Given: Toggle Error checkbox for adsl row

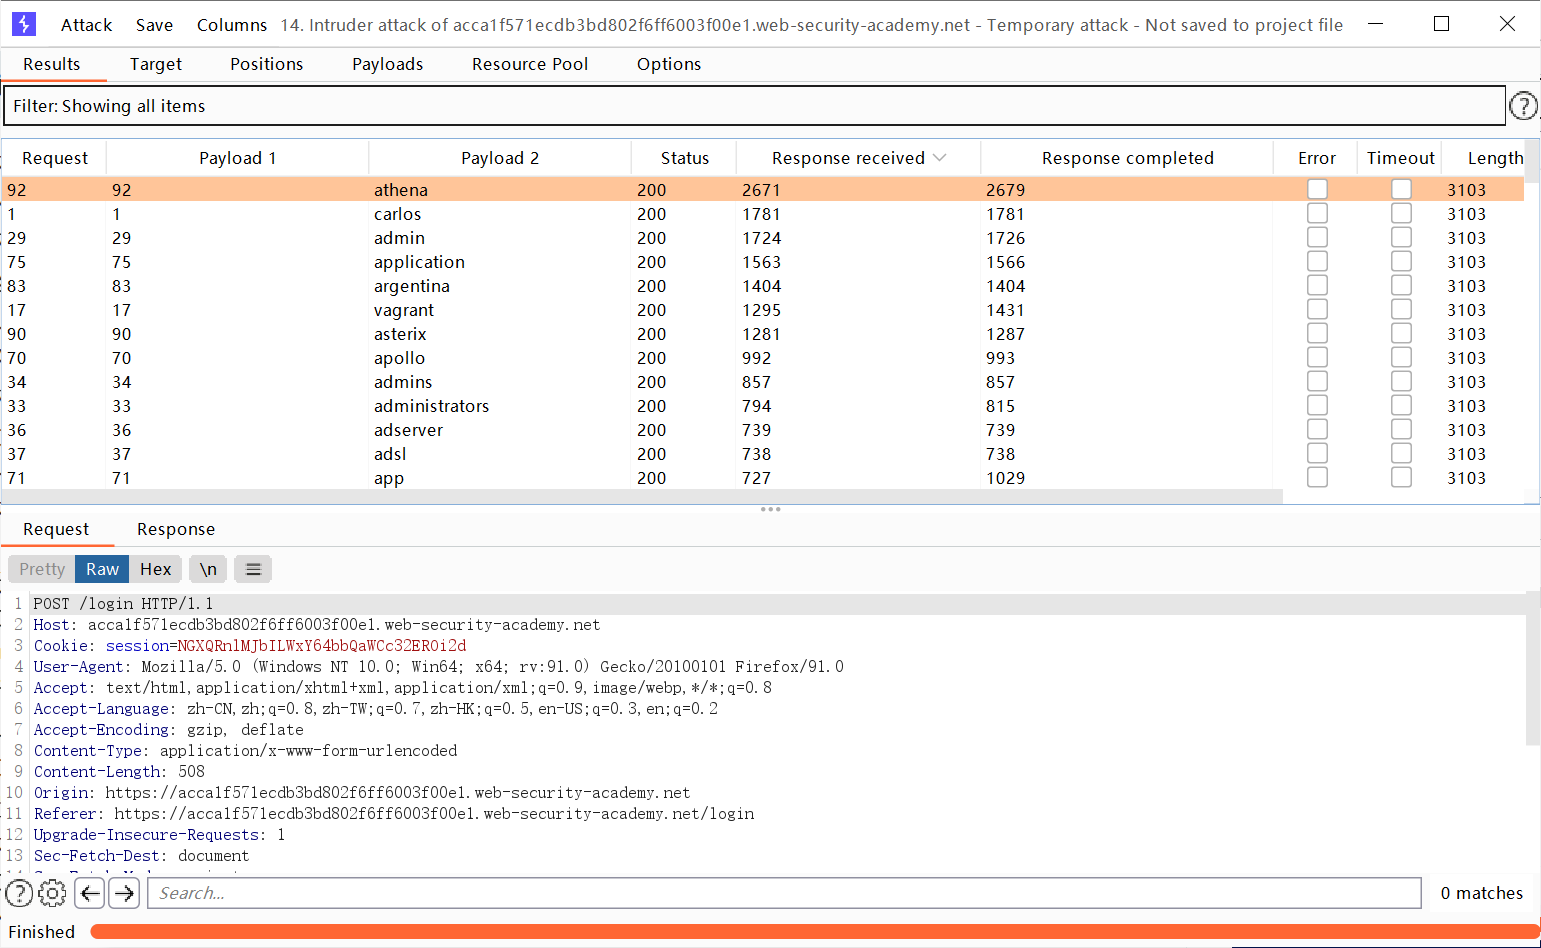Looking at the screenshot, I should coord(1317,453).
